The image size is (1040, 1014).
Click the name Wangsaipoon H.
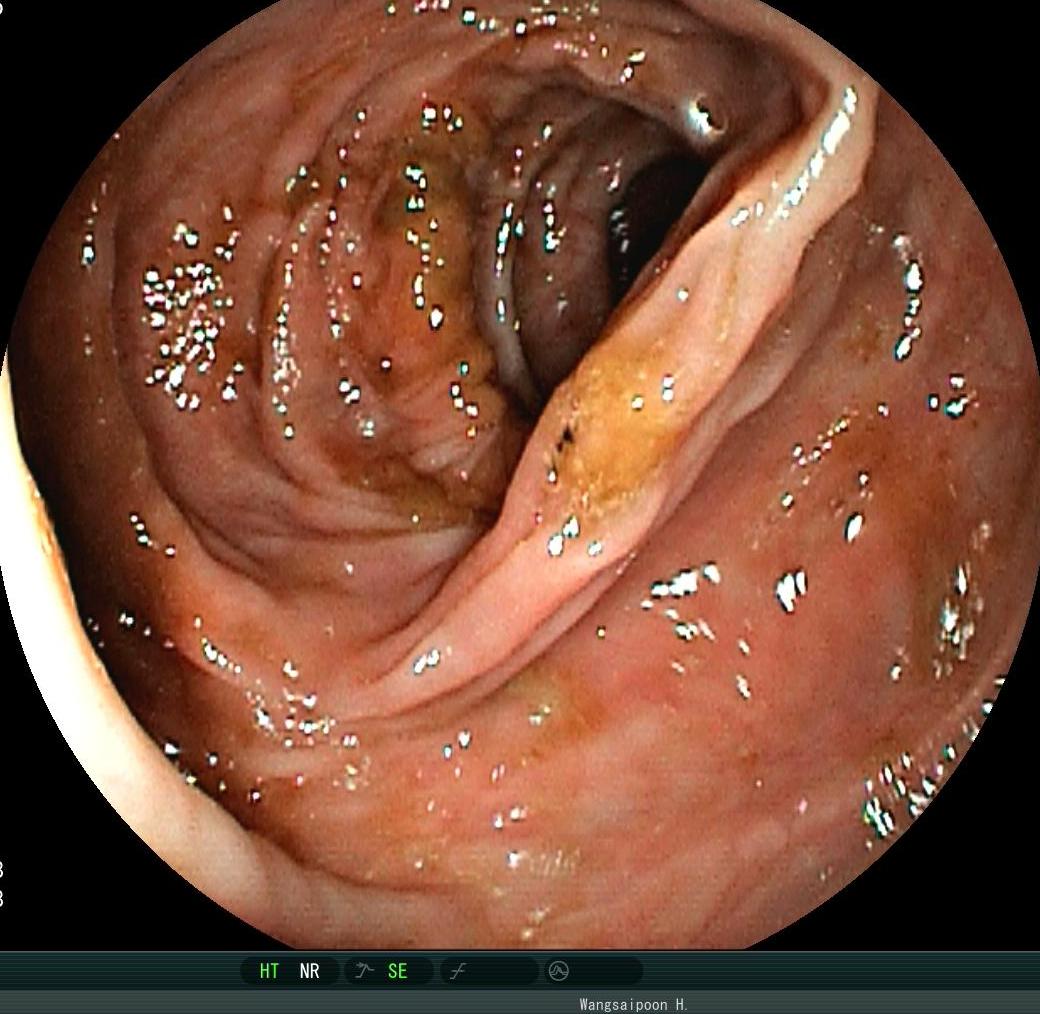coord(633,1004)
